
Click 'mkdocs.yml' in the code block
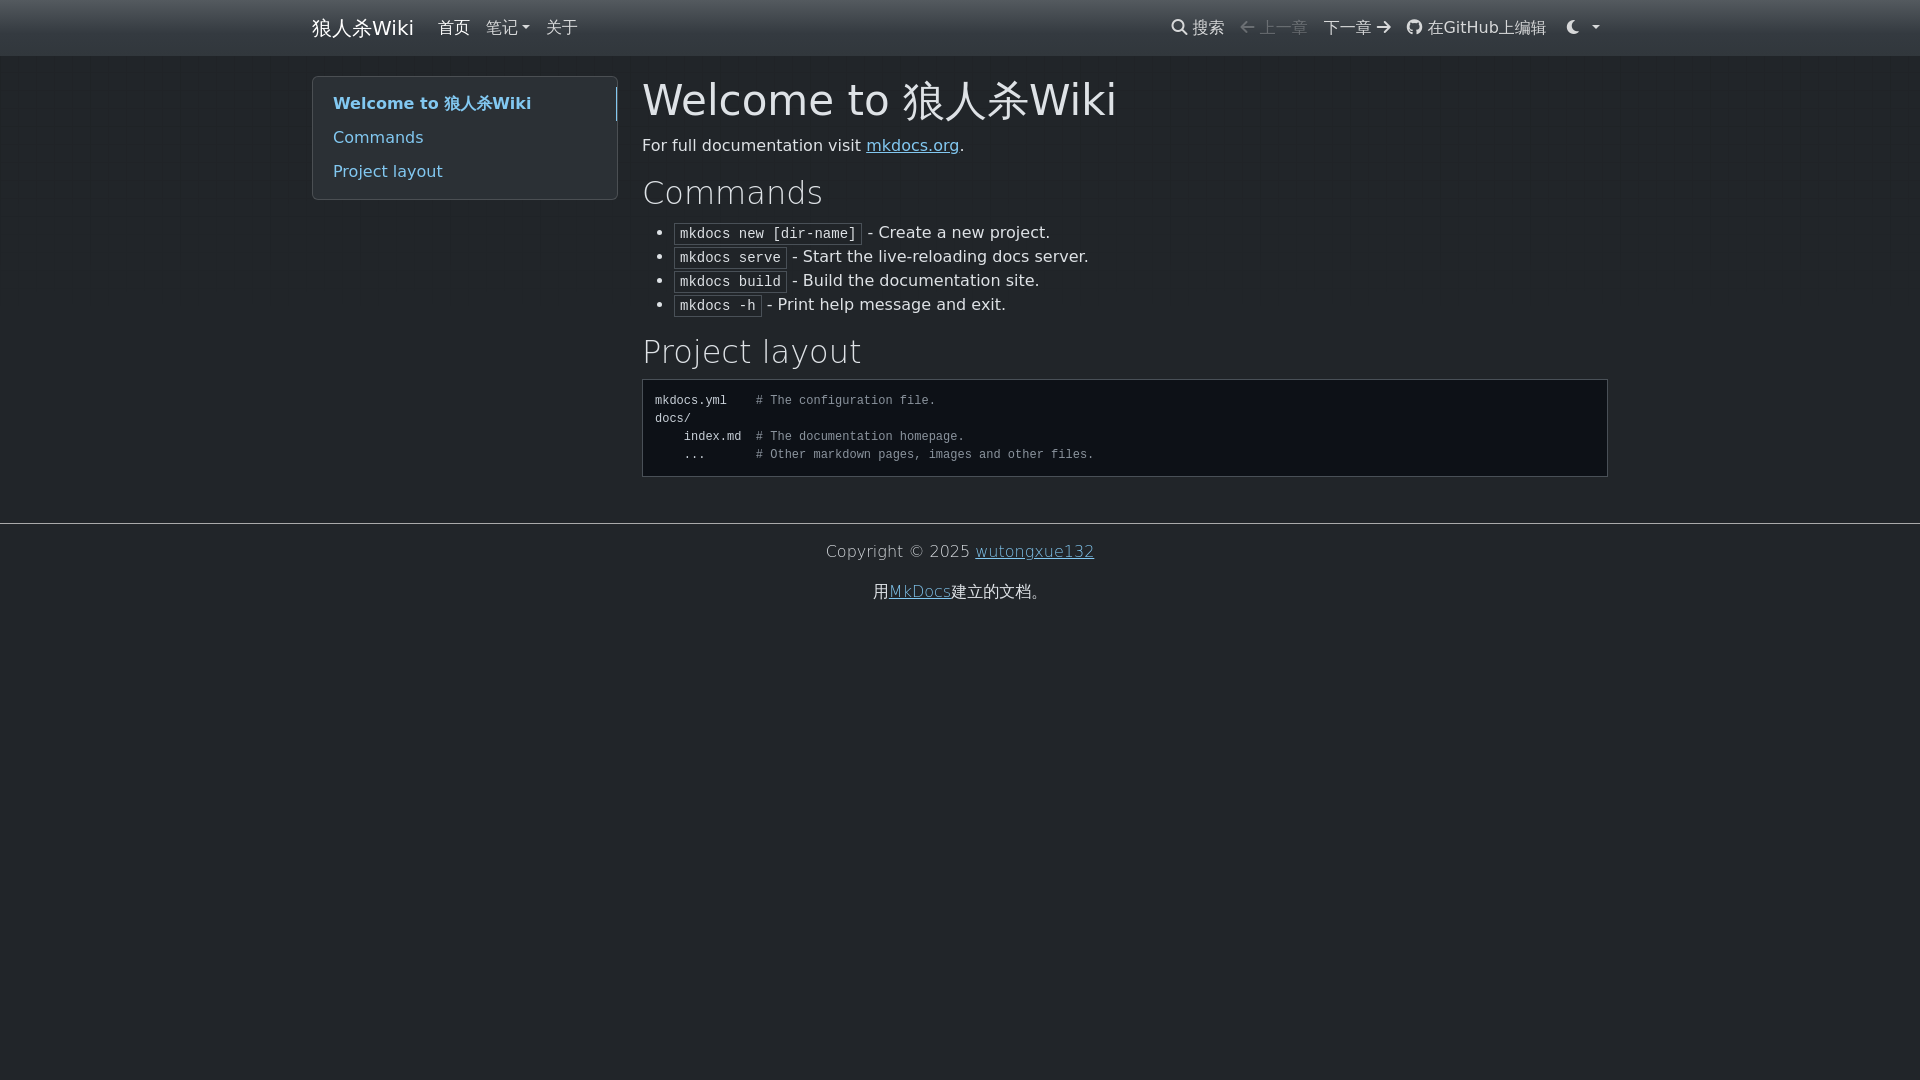pos(691,401)
